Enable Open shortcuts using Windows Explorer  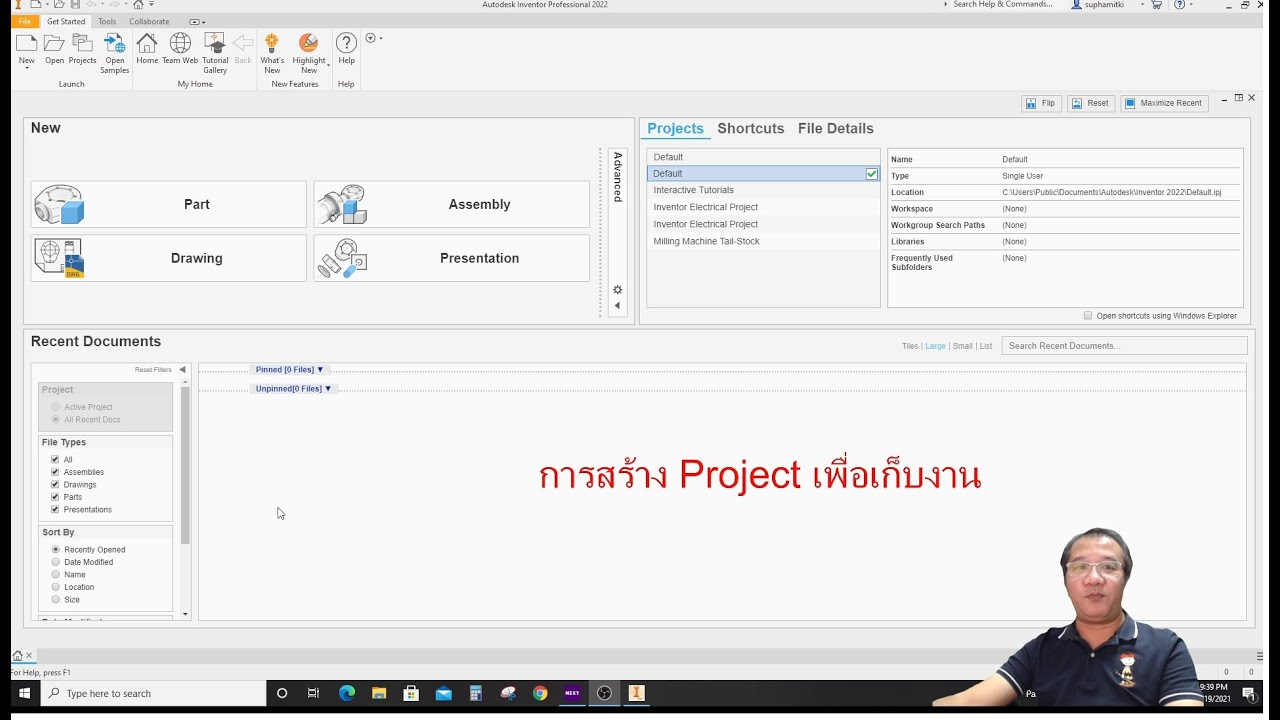coord(1088,316)
